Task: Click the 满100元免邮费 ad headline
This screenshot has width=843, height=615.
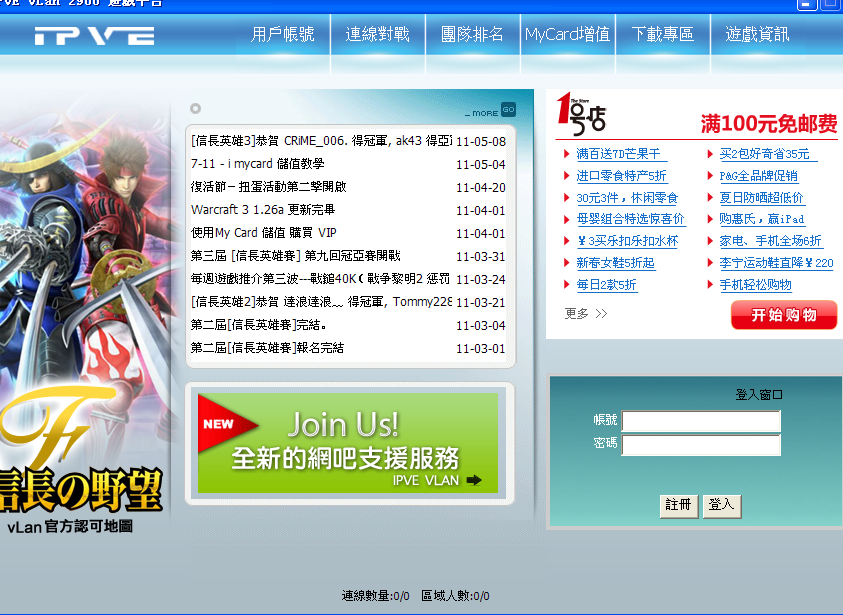Action: (769, 124)
